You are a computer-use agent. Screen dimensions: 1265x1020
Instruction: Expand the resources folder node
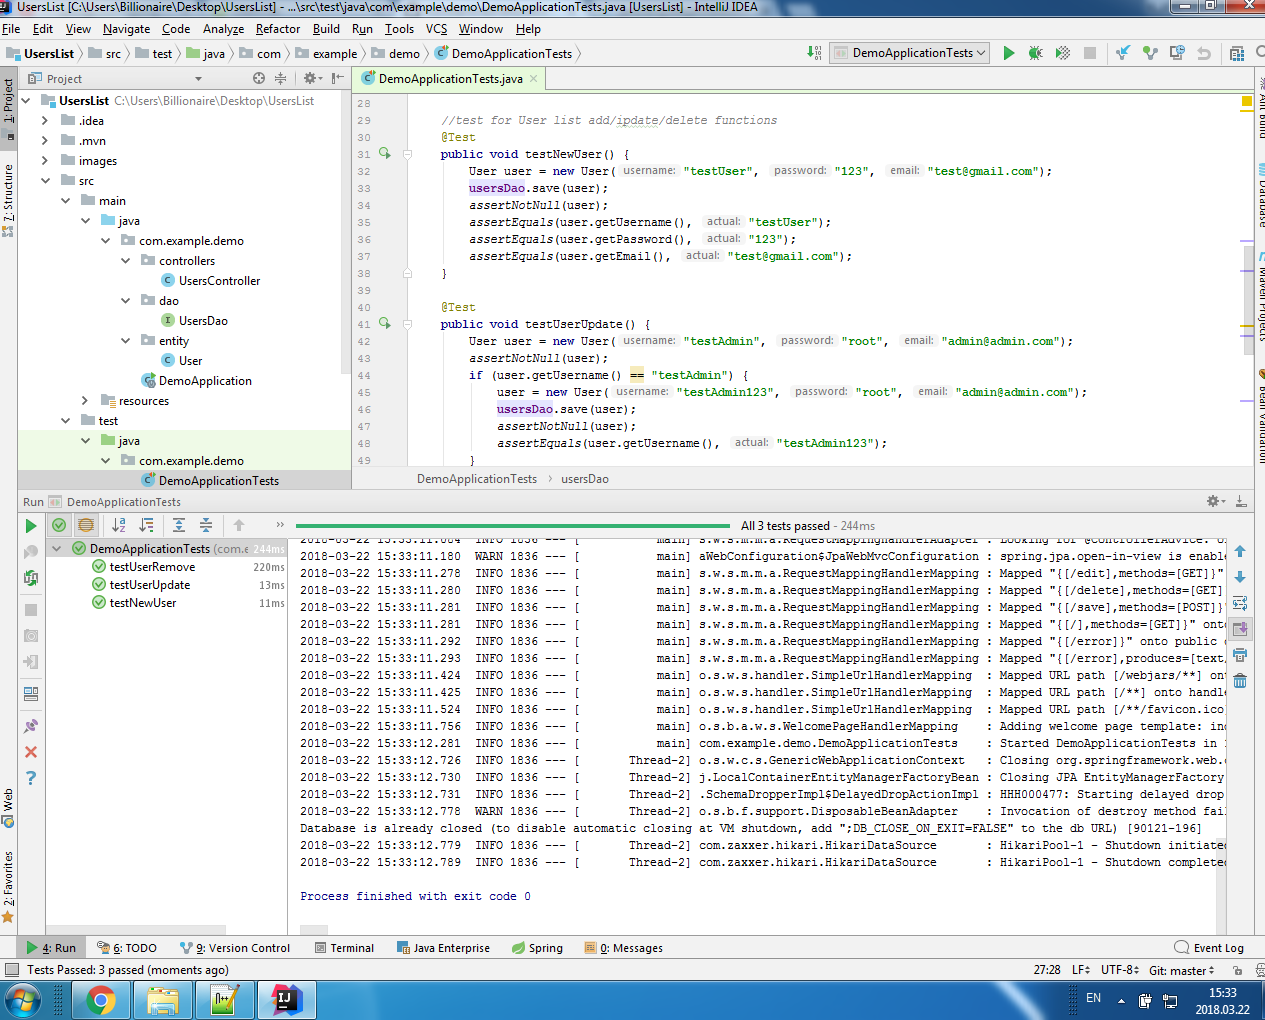click(85, 401)
